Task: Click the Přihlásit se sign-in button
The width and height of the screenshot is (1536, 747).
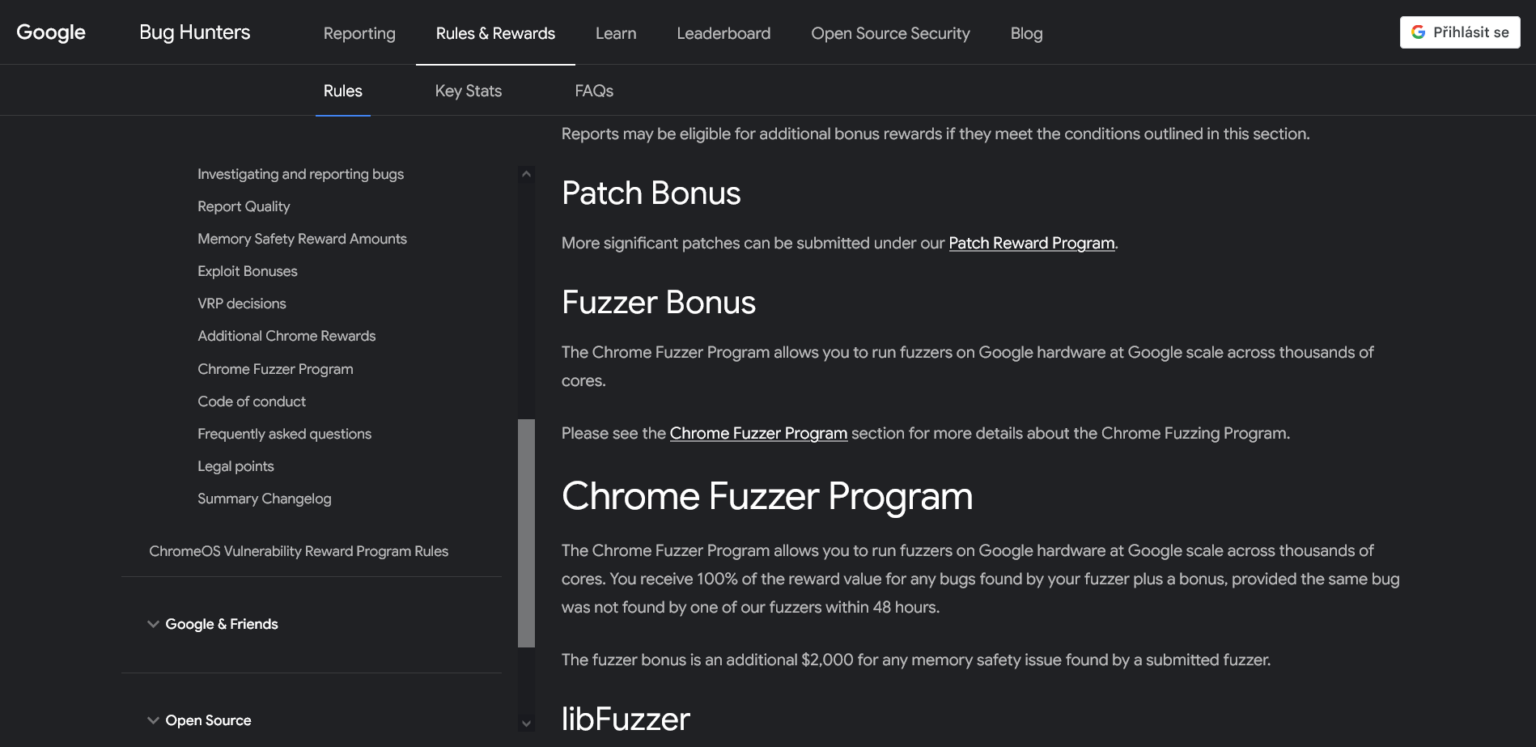Action: pyautogui.click(x=1460, y=32)
